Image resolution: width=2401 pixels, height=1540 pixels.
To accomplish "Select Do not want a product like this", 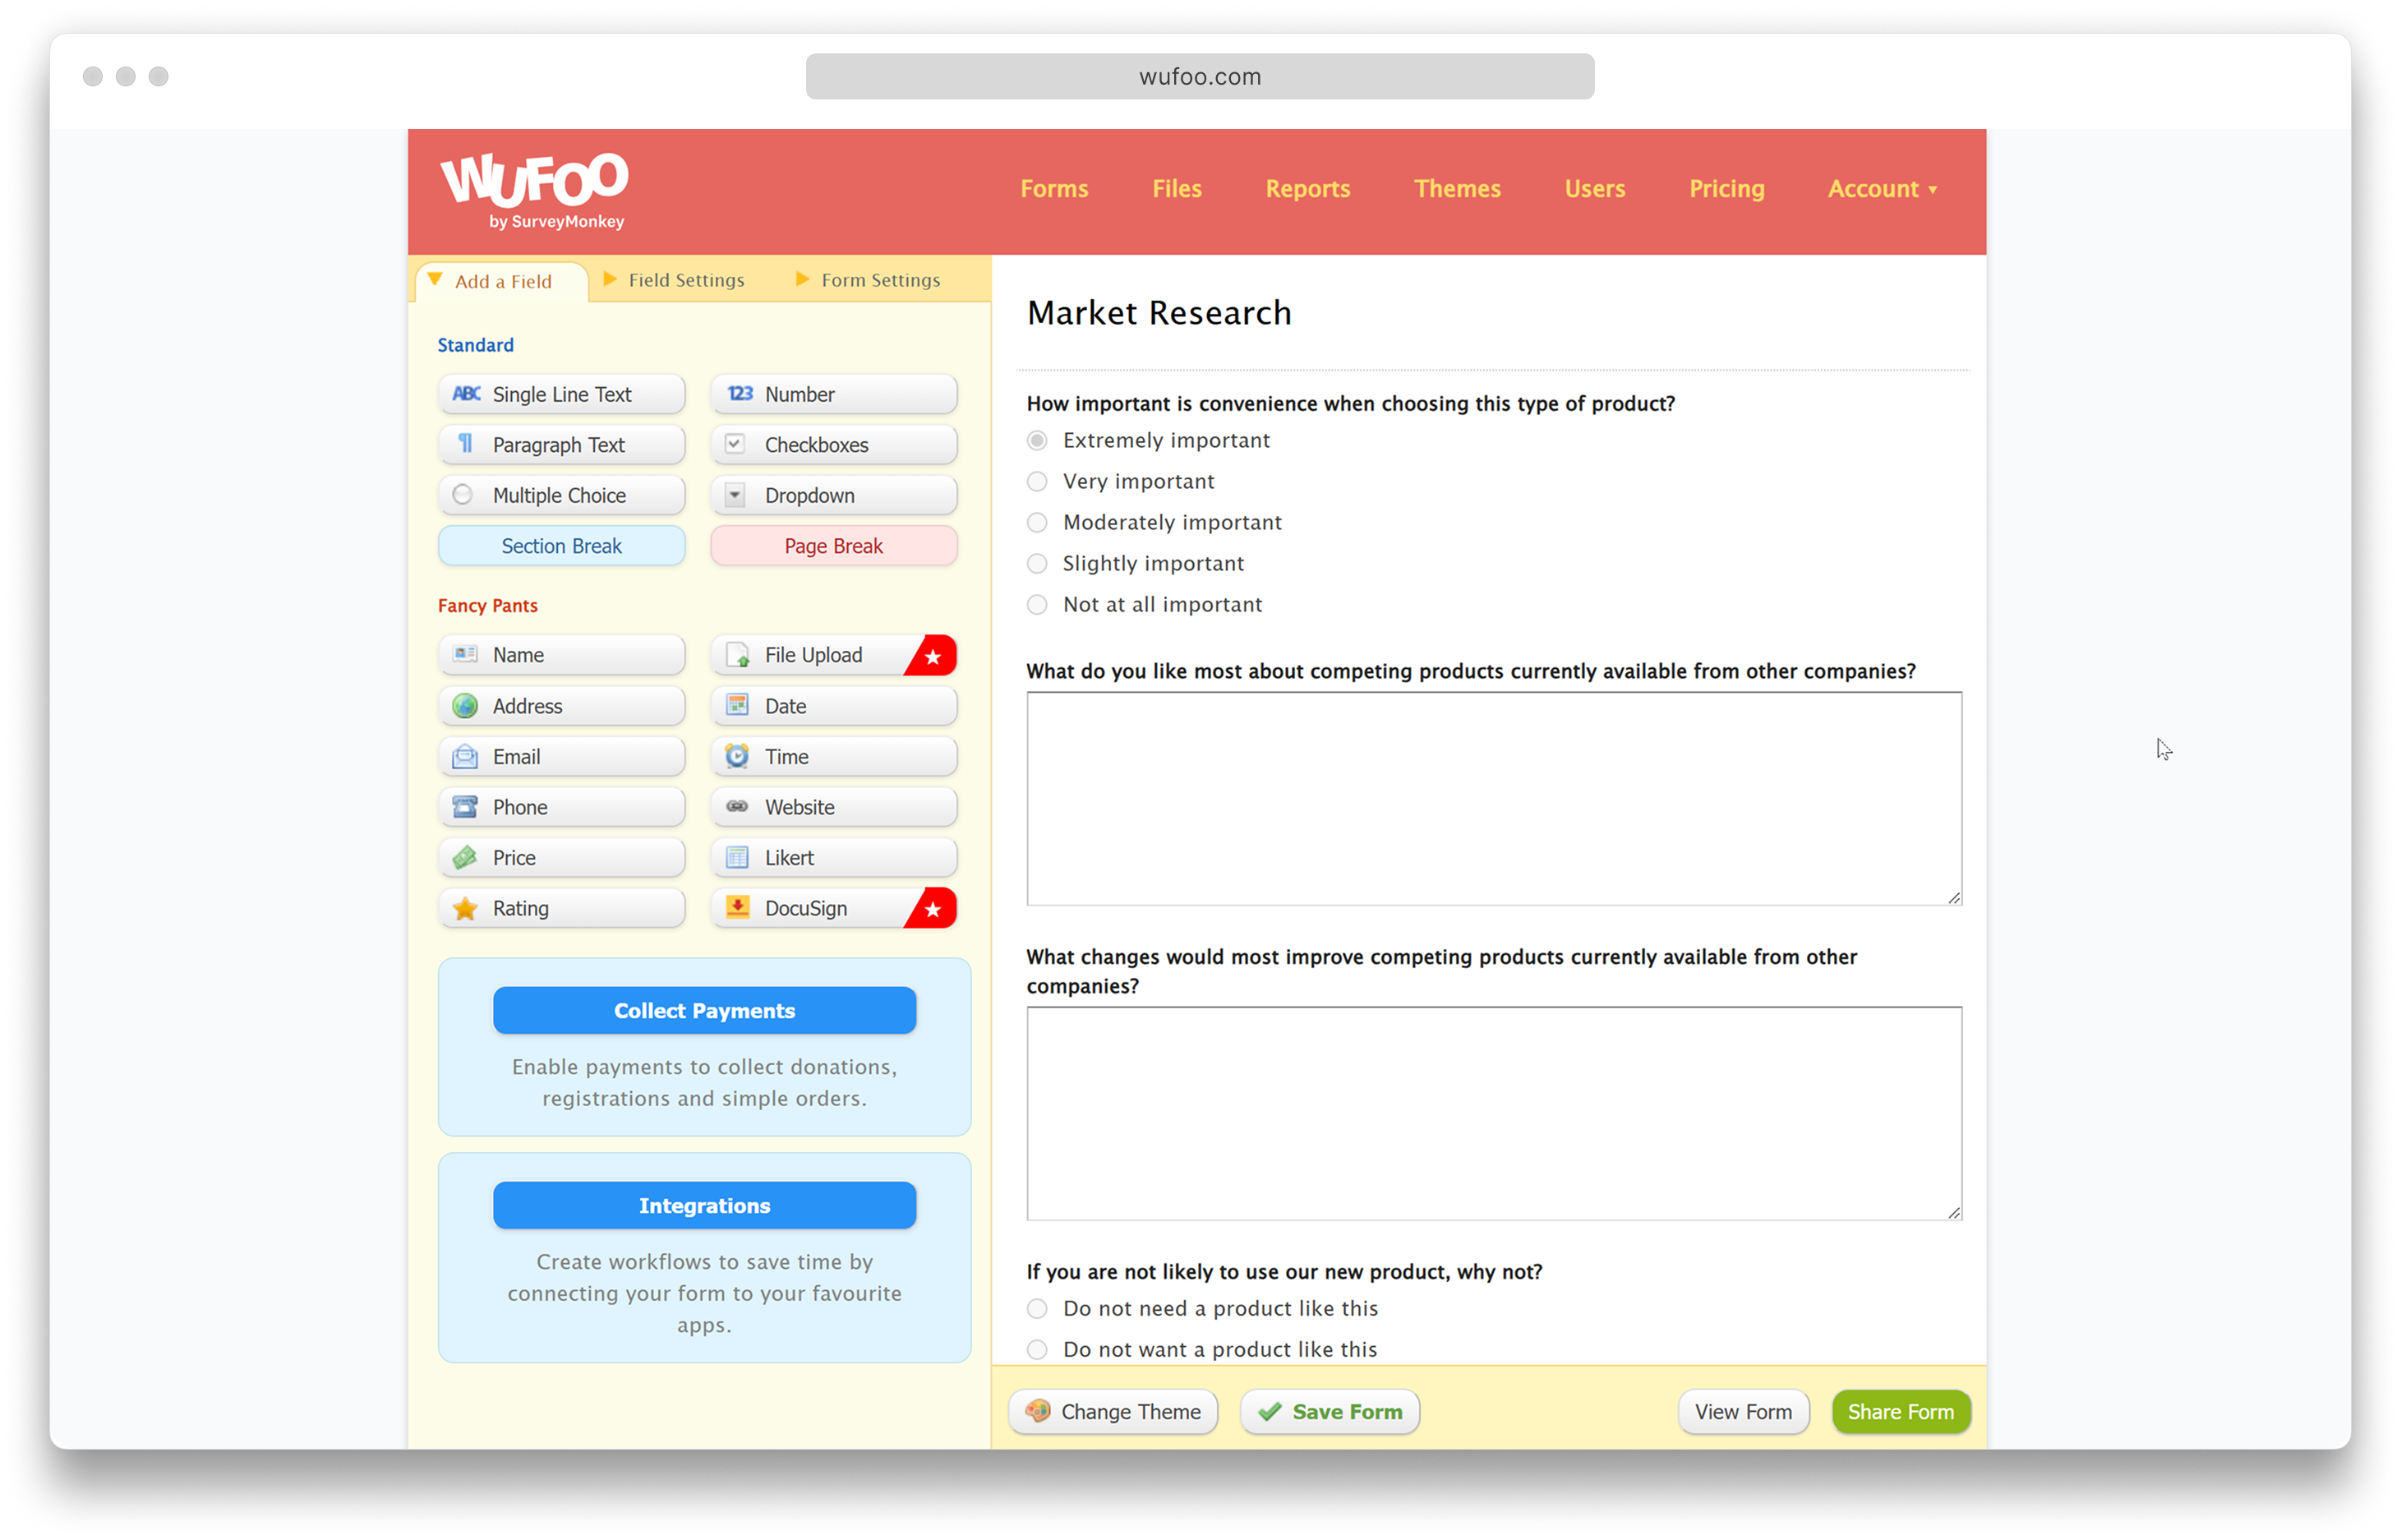I will (1037, 1350).
